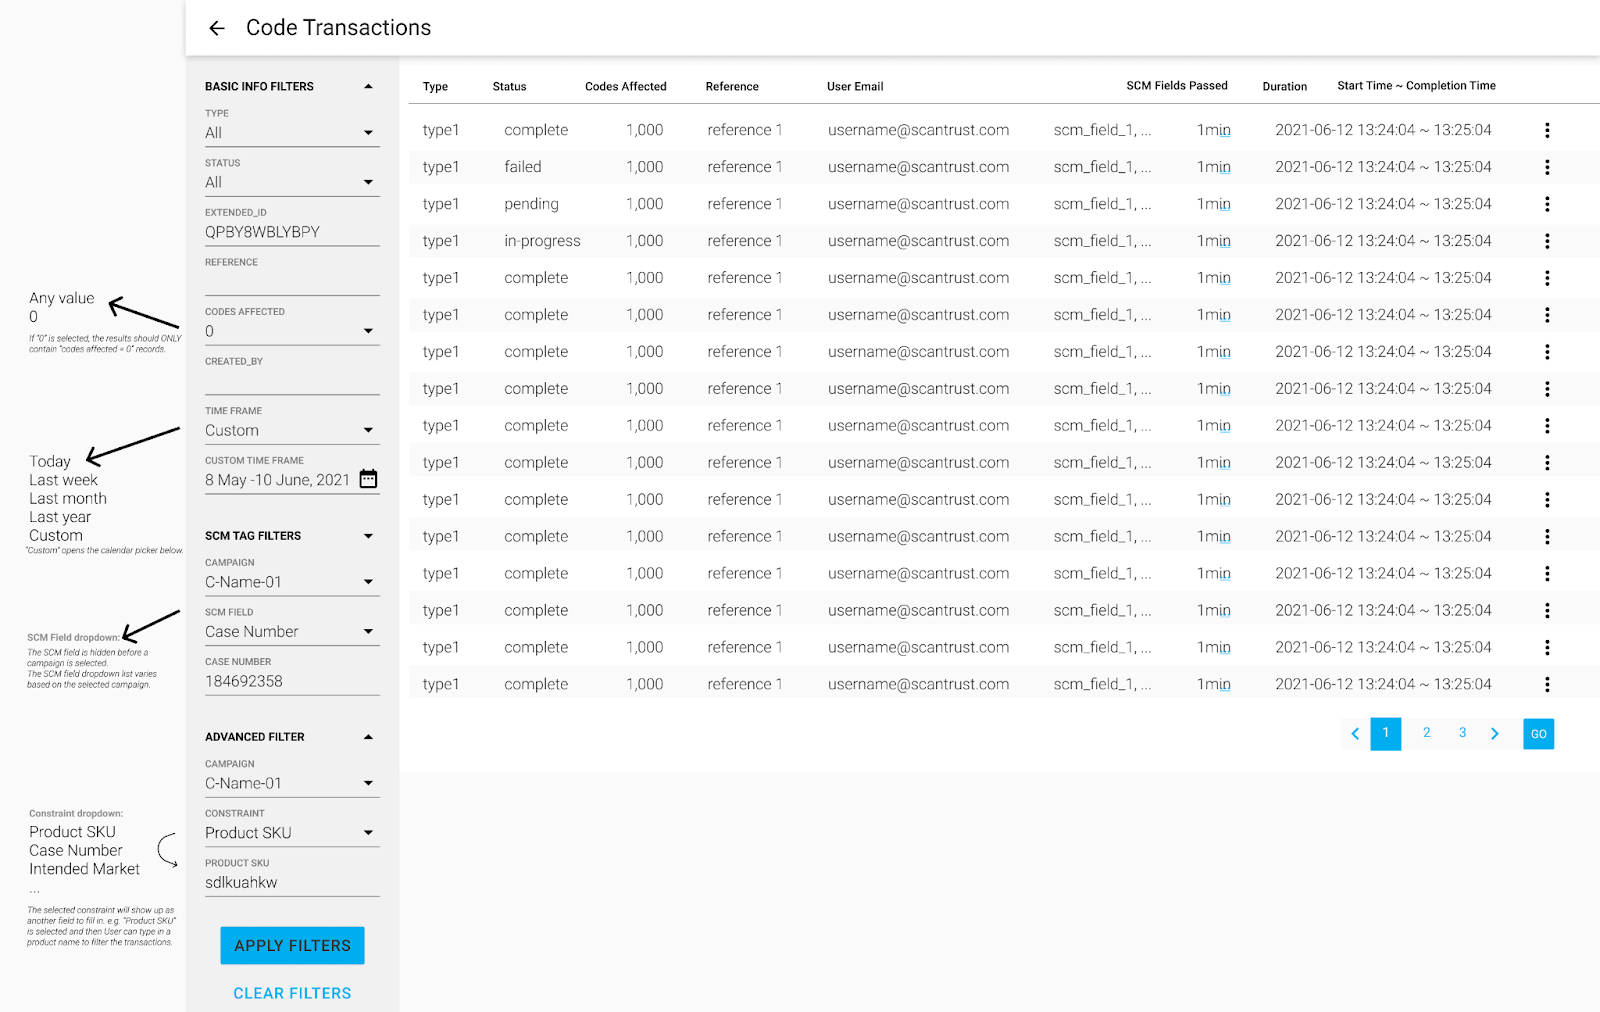
Task: Click the Clear Filters link
Action: [291, 992]
